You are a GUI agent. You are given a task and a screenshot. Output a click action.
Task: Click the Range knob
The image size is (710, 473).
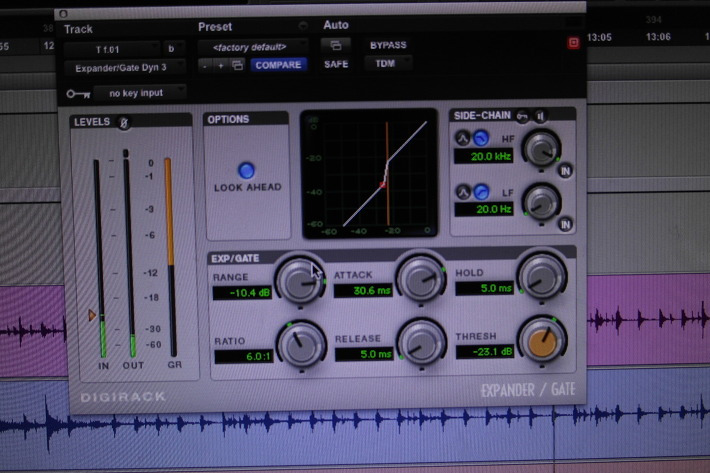click(x=299, y=282)
